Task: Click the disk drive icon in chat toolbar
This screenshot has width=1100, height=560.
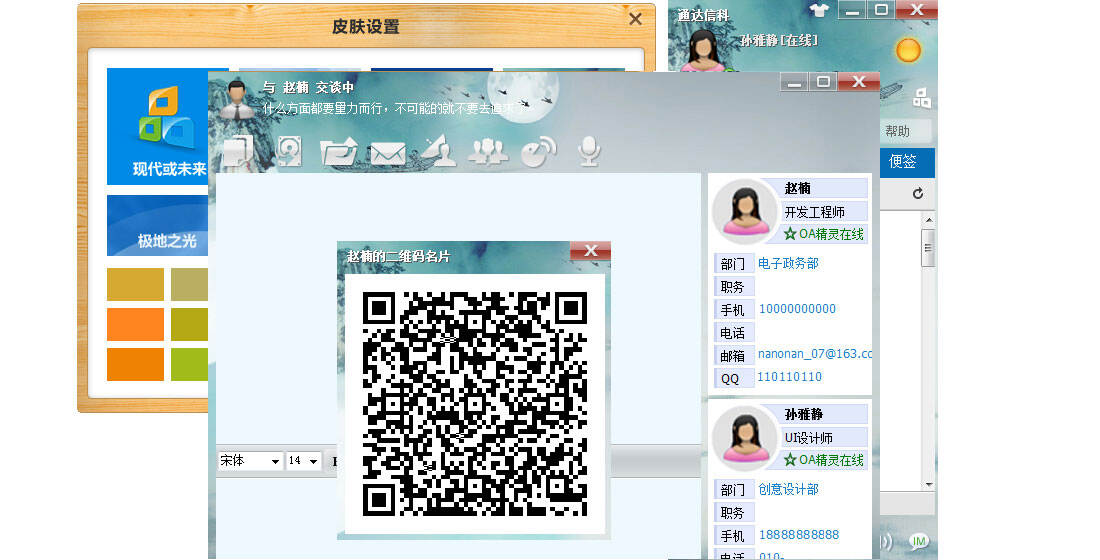Action: [289, 151]
